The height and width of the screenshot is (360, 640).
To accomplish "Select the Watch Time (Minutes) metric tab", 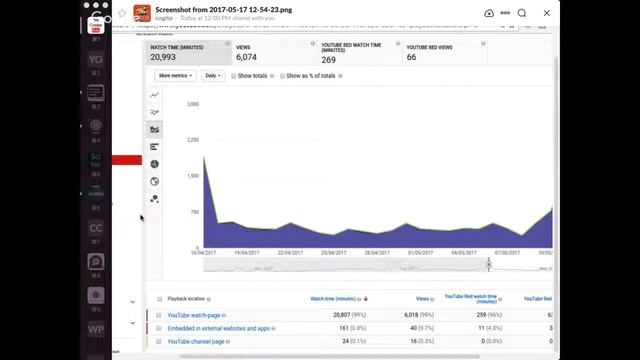I will coord(188,53).
